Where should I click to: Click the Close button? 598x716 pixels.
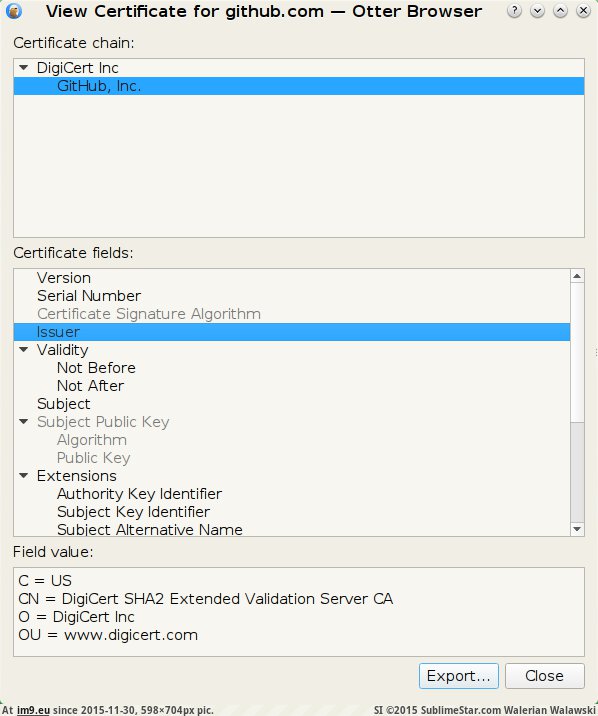(545, 676)
